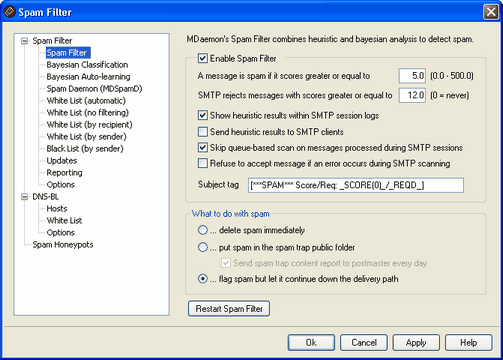Open the Reporting page in the tree
This screenshot has height=360, width=503.
pos(64,173)
